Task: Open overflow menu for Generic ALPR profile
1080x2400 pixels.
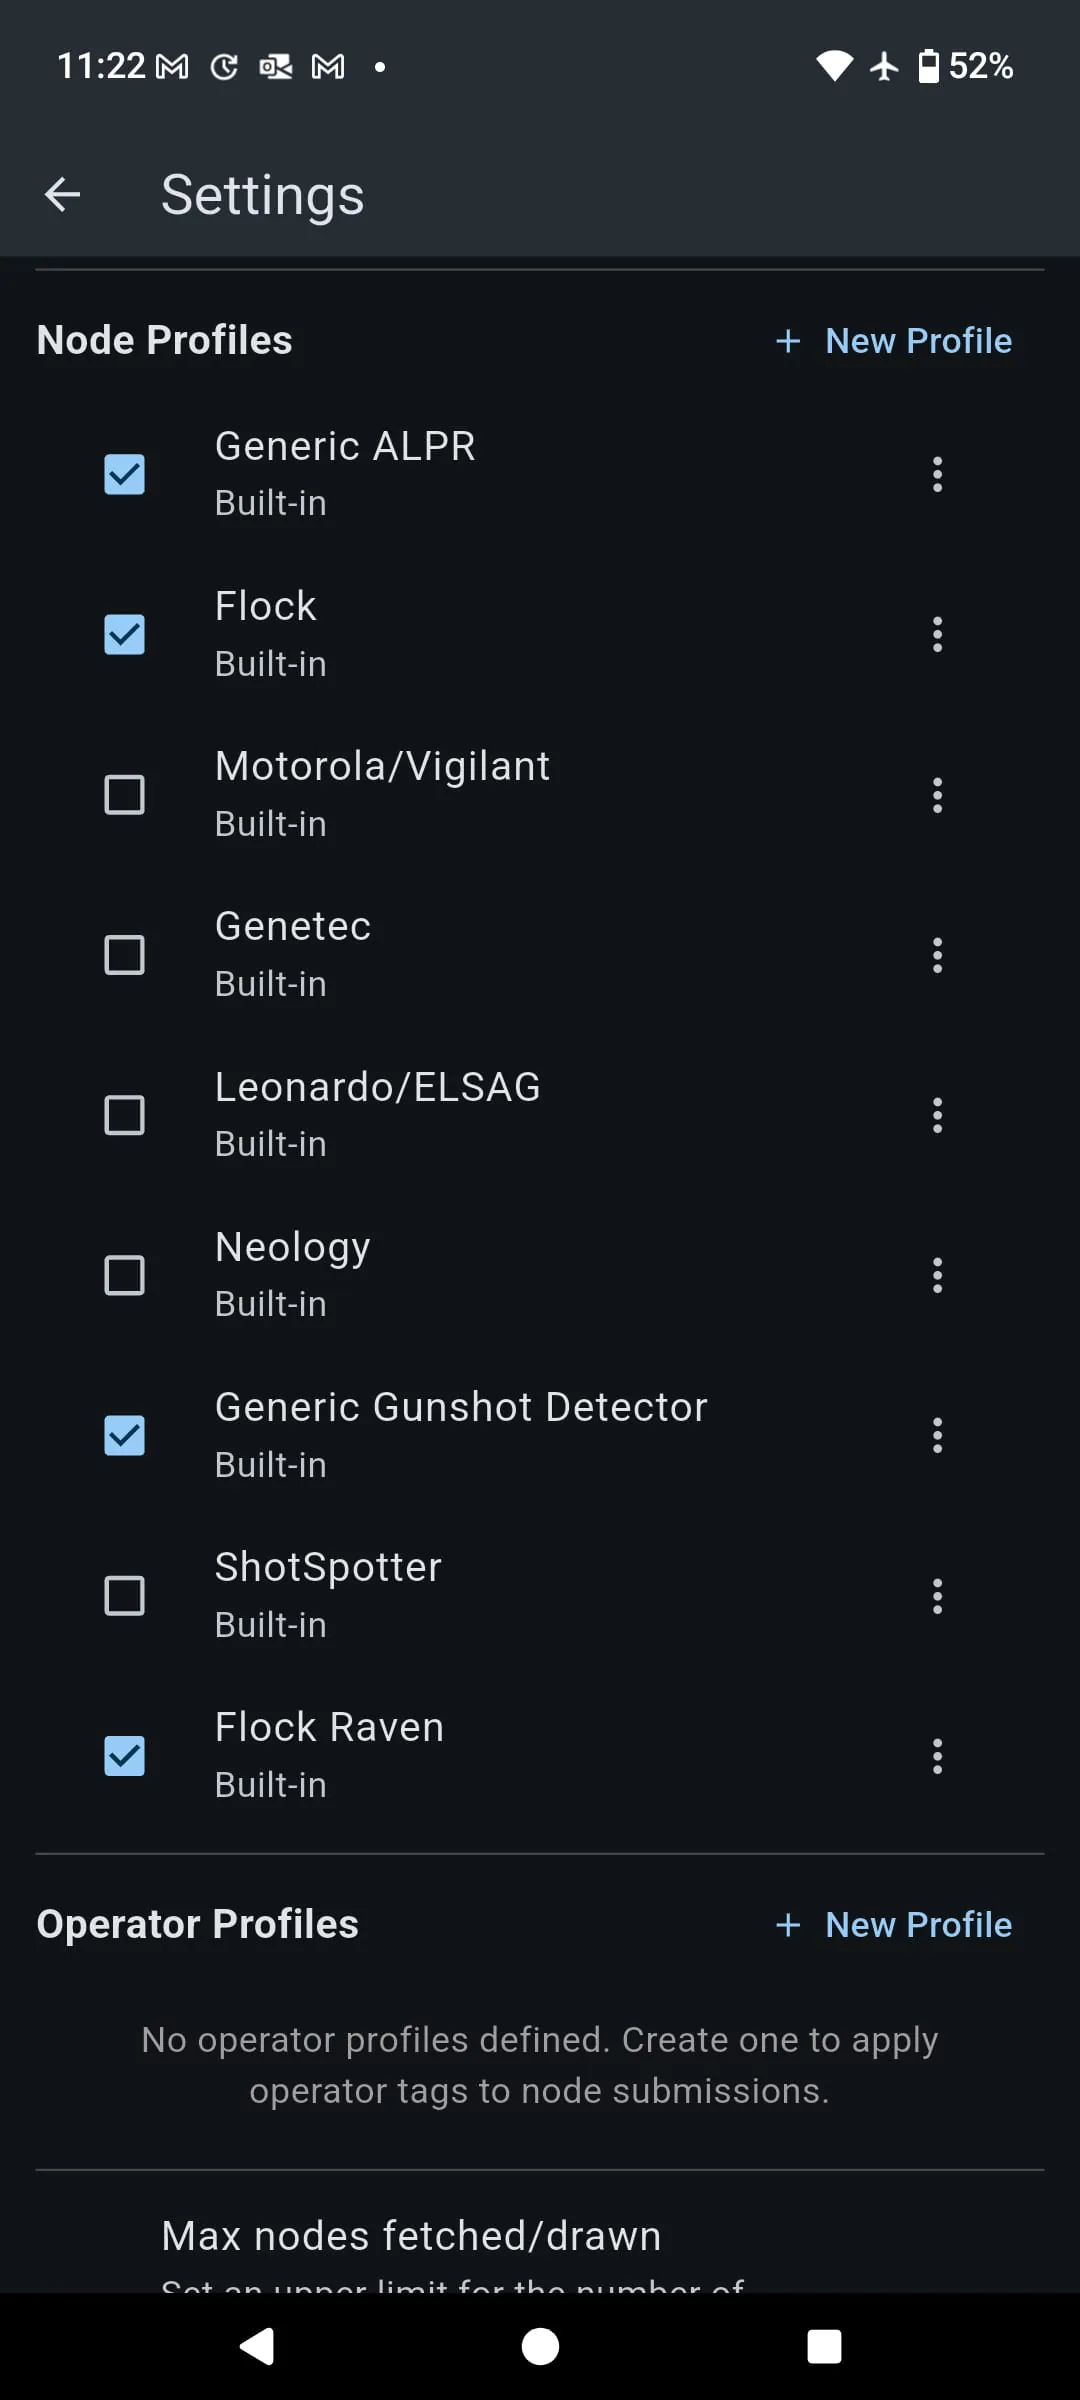Action: [937, 474]
